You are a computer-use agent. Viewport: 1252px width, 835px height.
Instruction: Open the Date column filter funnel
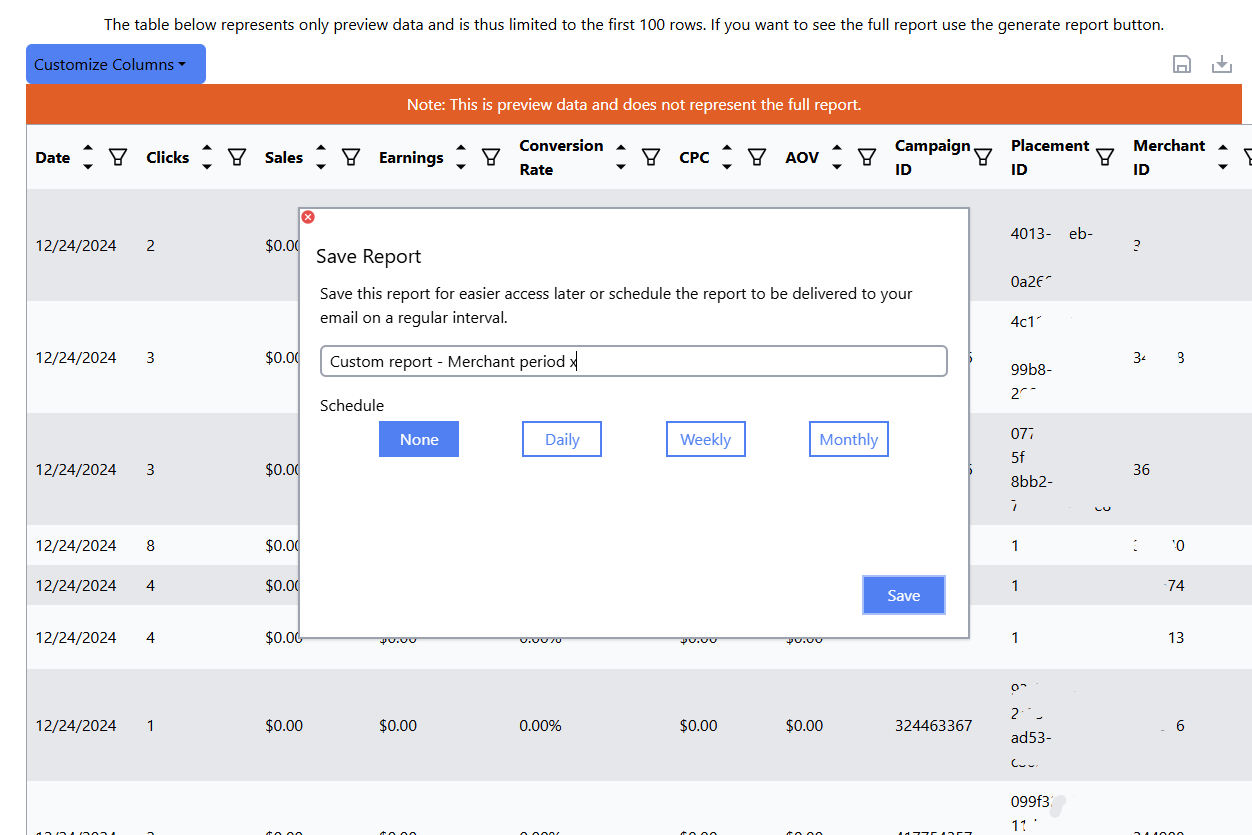pyautogui.click(x=118, y=157)
